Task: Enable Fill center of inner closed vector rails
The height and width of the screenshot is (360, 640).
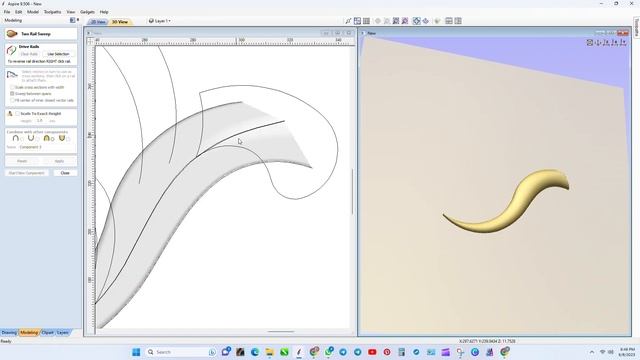Action: [12, 100]
